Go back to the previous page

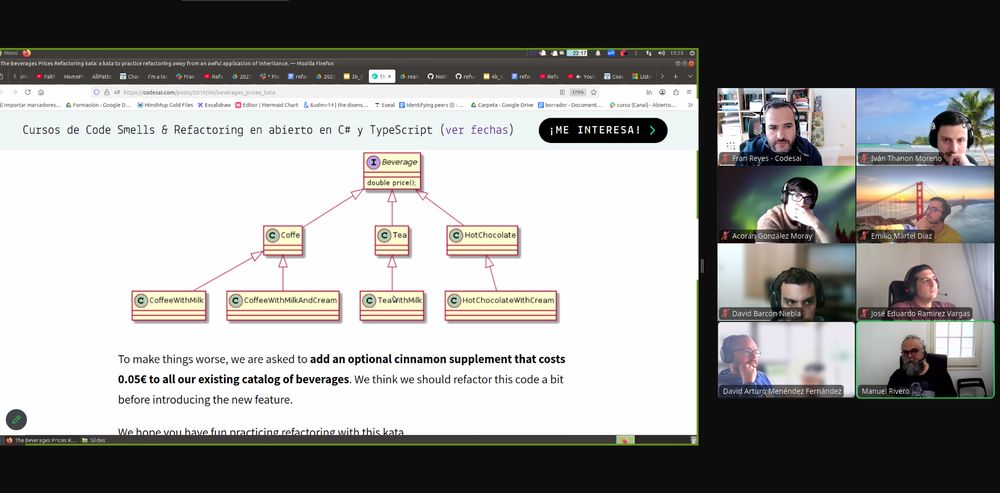click(2, 92)
